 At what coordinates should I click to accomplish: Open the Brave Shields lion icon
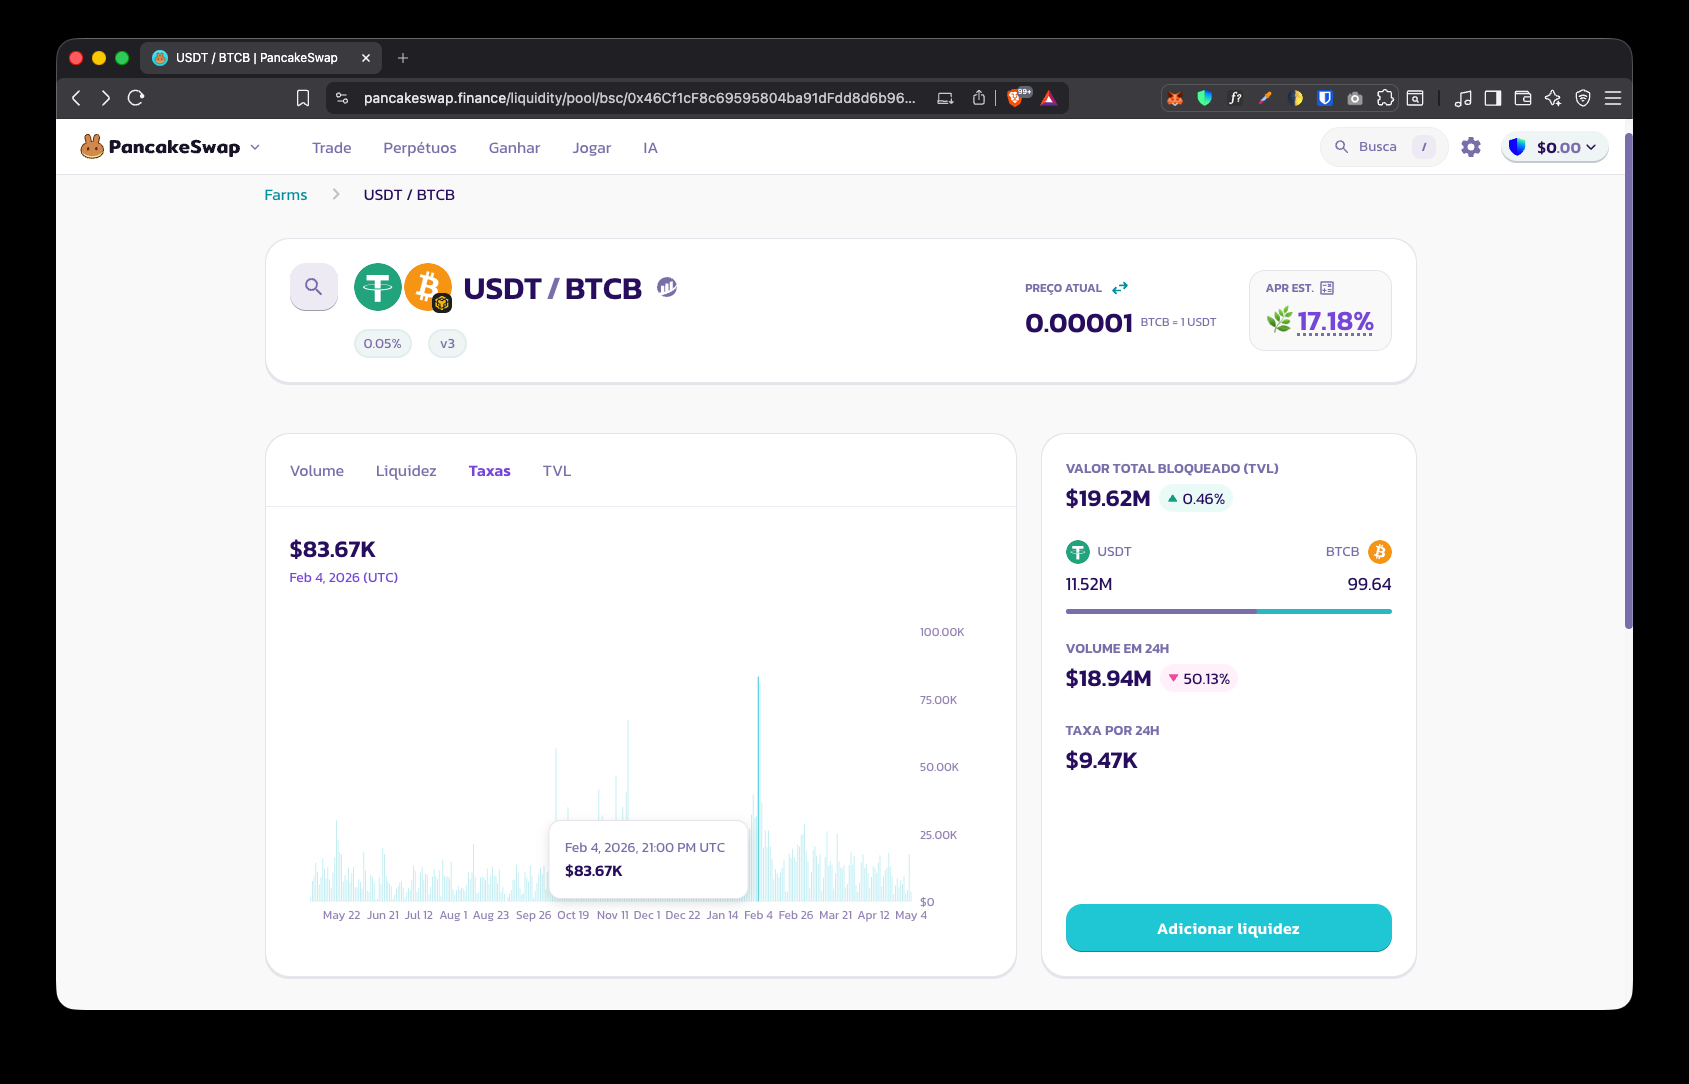pyautogui.click(x=1016, y=98)
